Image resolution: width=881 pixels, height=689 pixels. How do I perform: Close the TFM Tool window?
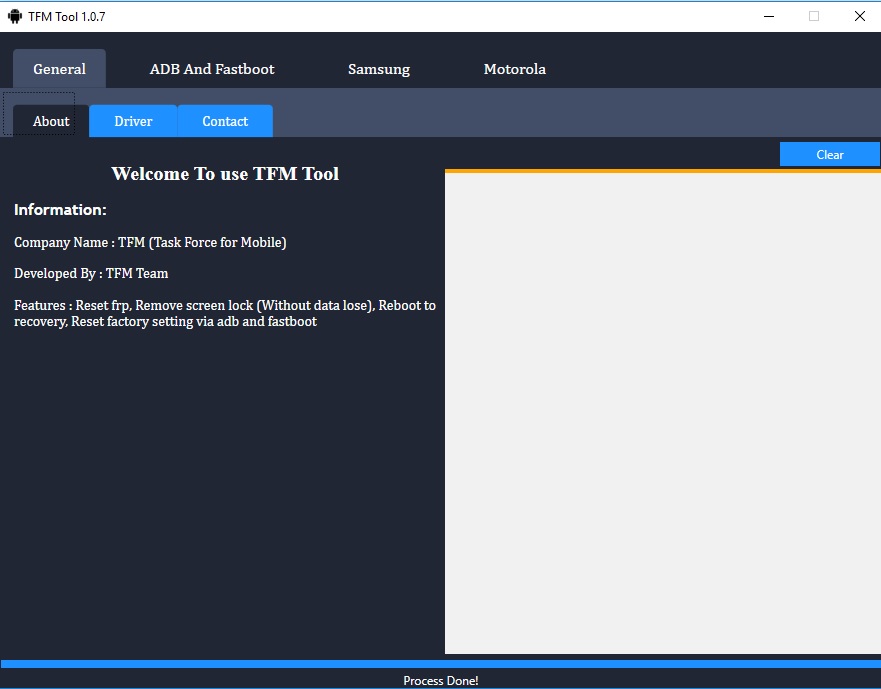(x=859, y=16)
